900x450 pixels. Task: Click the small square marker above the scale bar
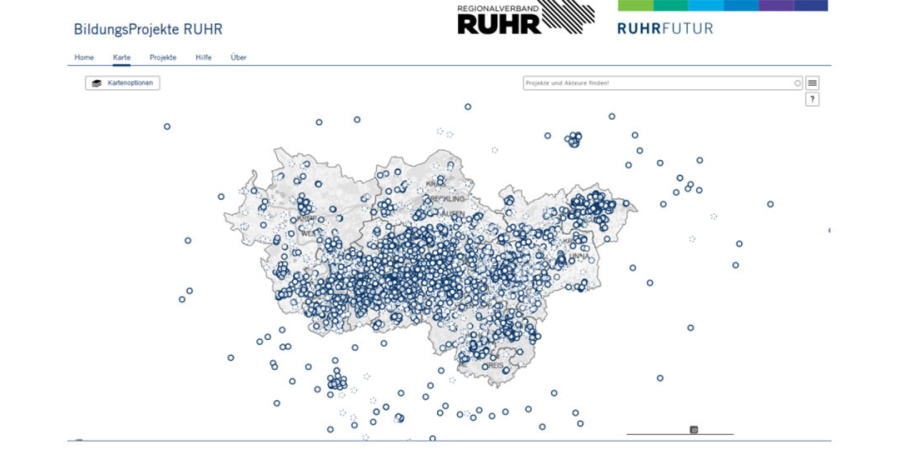pos(694,429)
